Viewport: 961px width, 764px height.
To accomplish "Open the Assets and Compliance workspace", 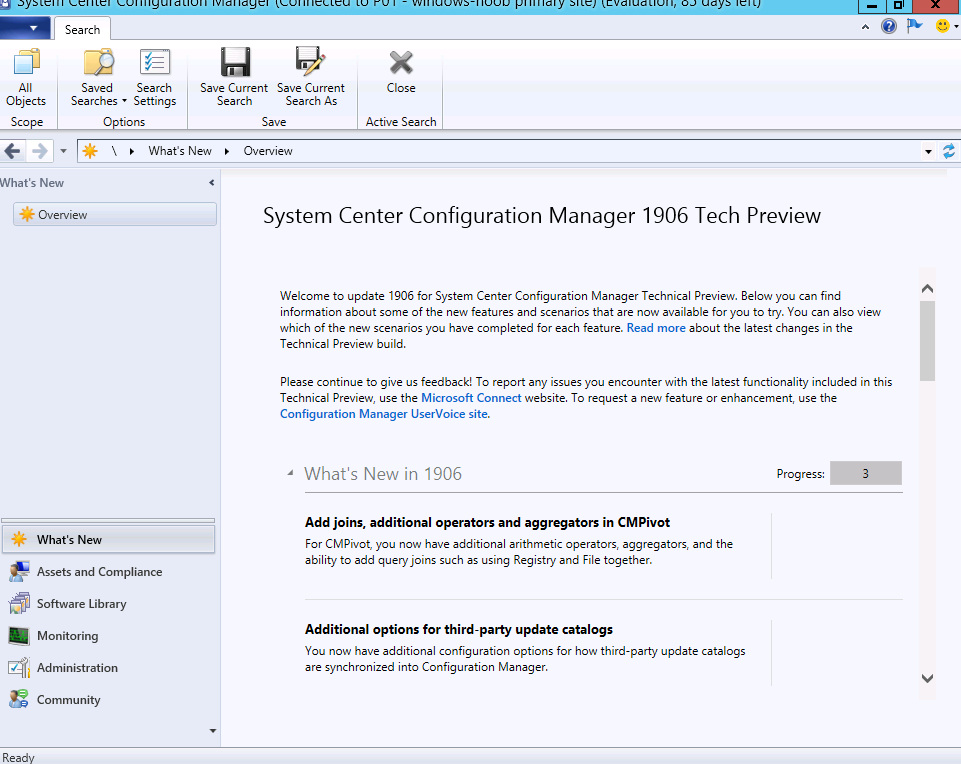I will coord(108,572).
